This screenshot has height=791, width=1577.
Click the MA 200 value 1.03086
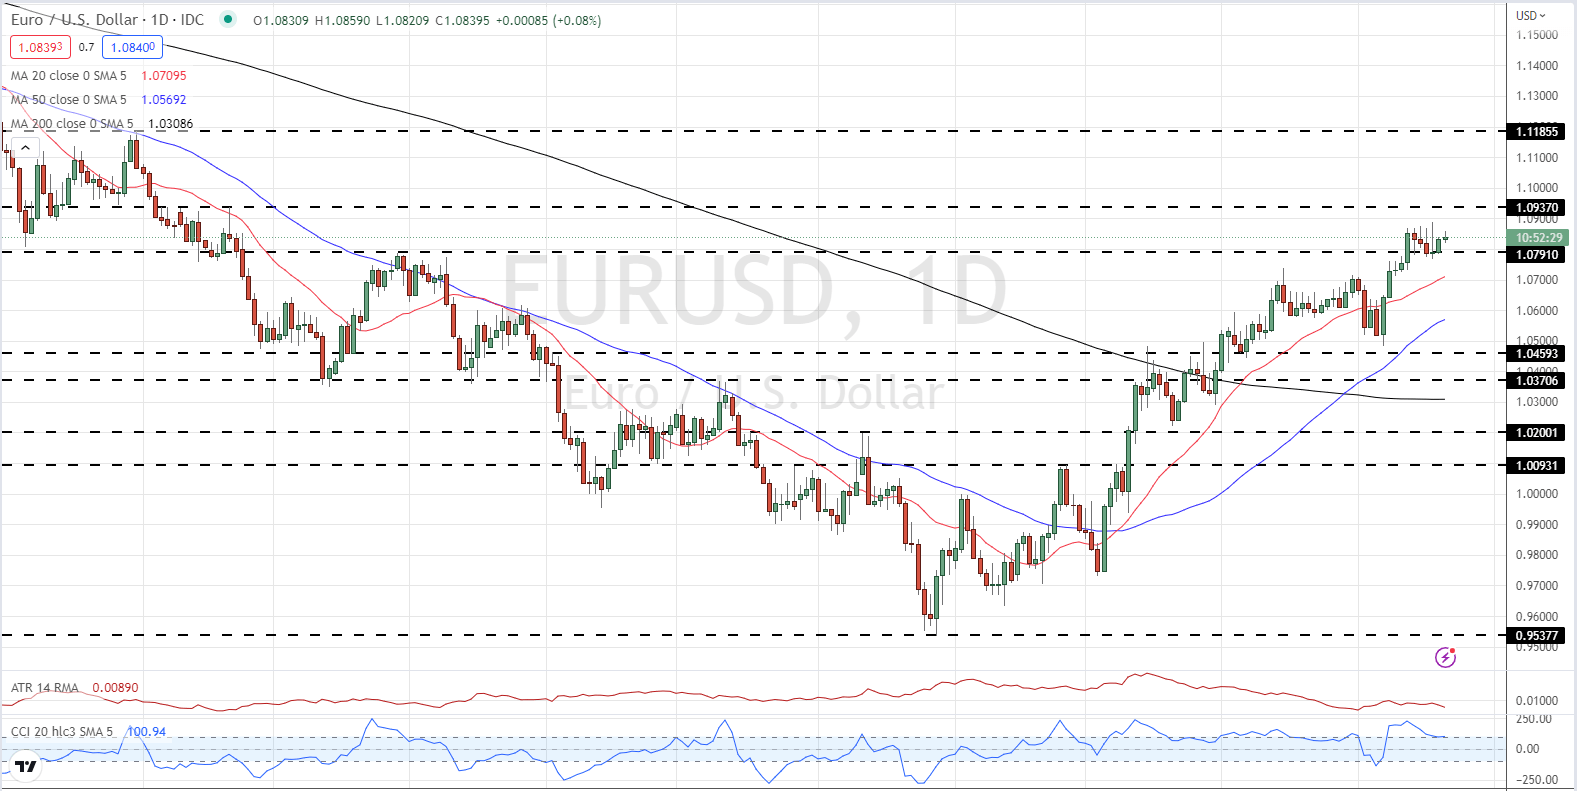171,124
